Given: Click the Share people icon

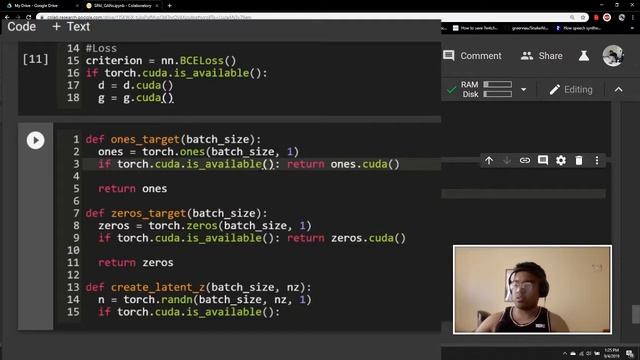Looking at the screenshot, I should click(527, 56).
